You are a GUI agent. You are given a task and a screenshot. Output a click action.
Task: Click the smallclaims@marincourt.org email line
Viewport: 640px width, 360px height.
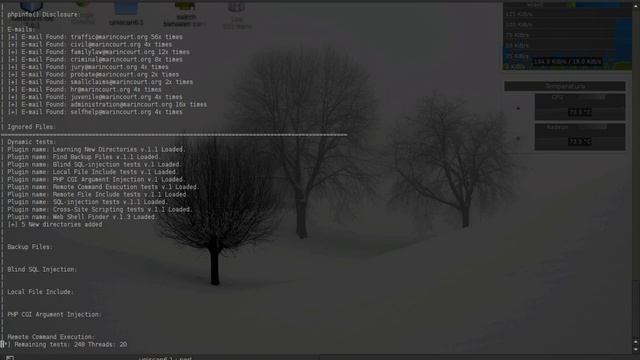pos(100,82)
